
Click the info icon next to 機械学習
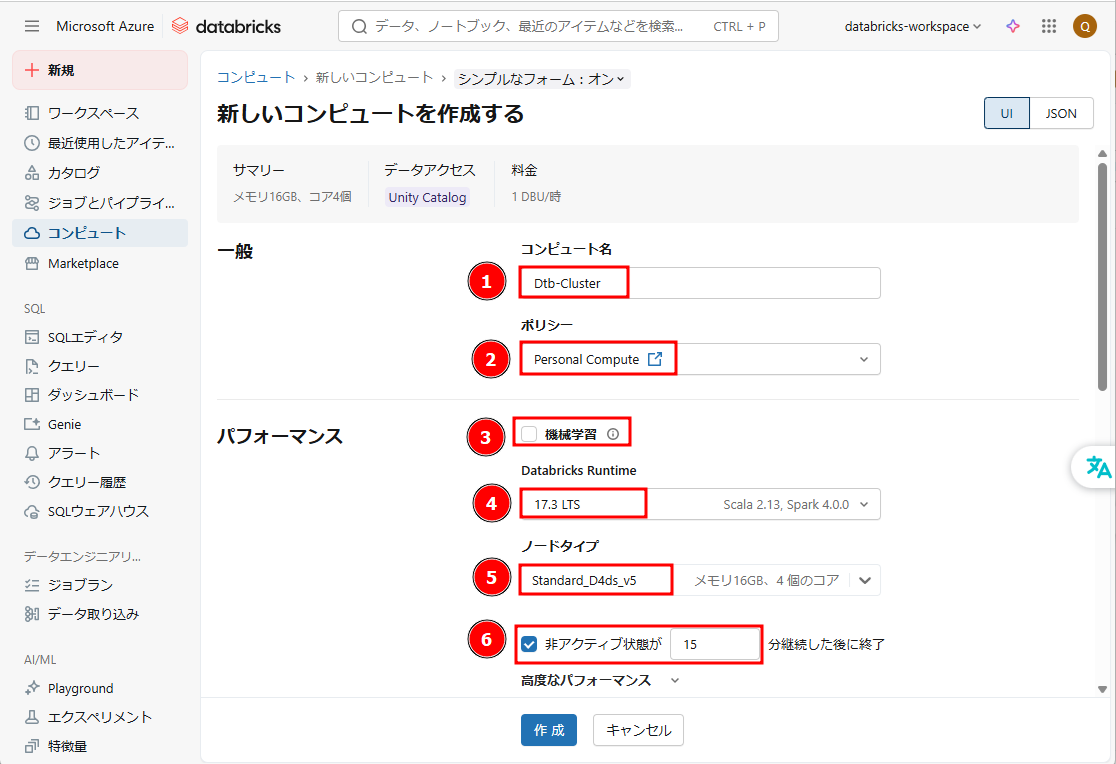pos(613,434)
